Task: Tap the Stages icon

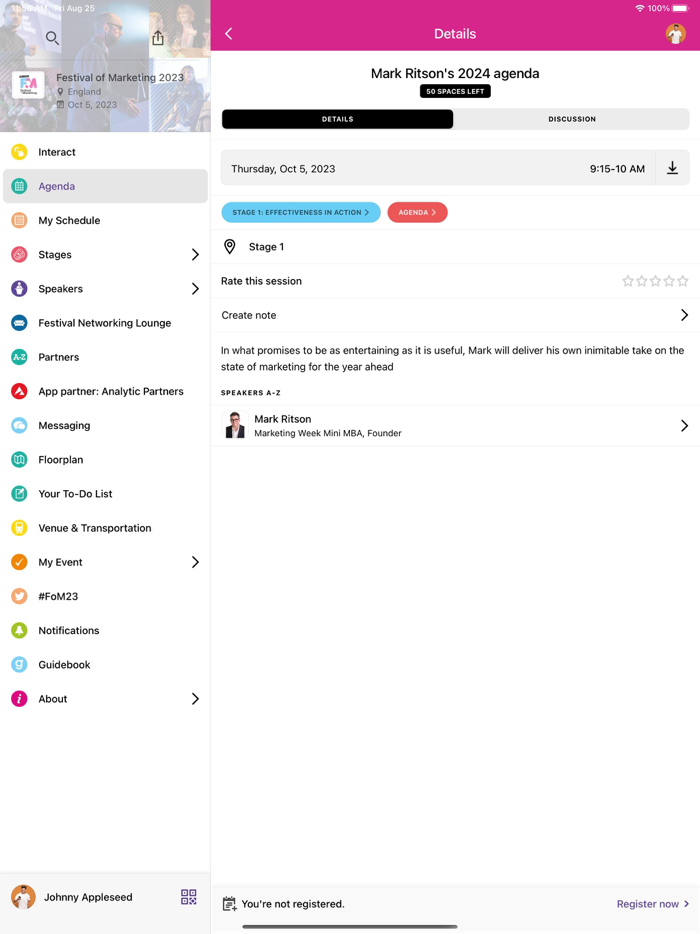Action: pos(19,254)
